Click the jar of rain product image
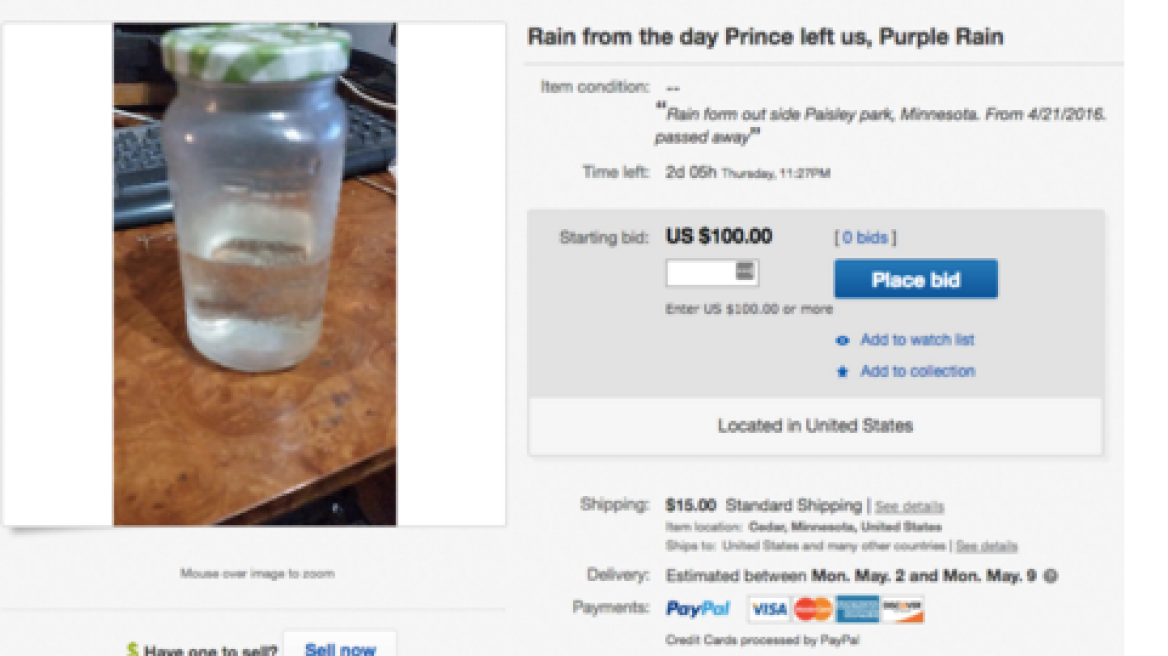This screenshot has height=656, width=1168. pyautogui.click(x=254, y=273)
